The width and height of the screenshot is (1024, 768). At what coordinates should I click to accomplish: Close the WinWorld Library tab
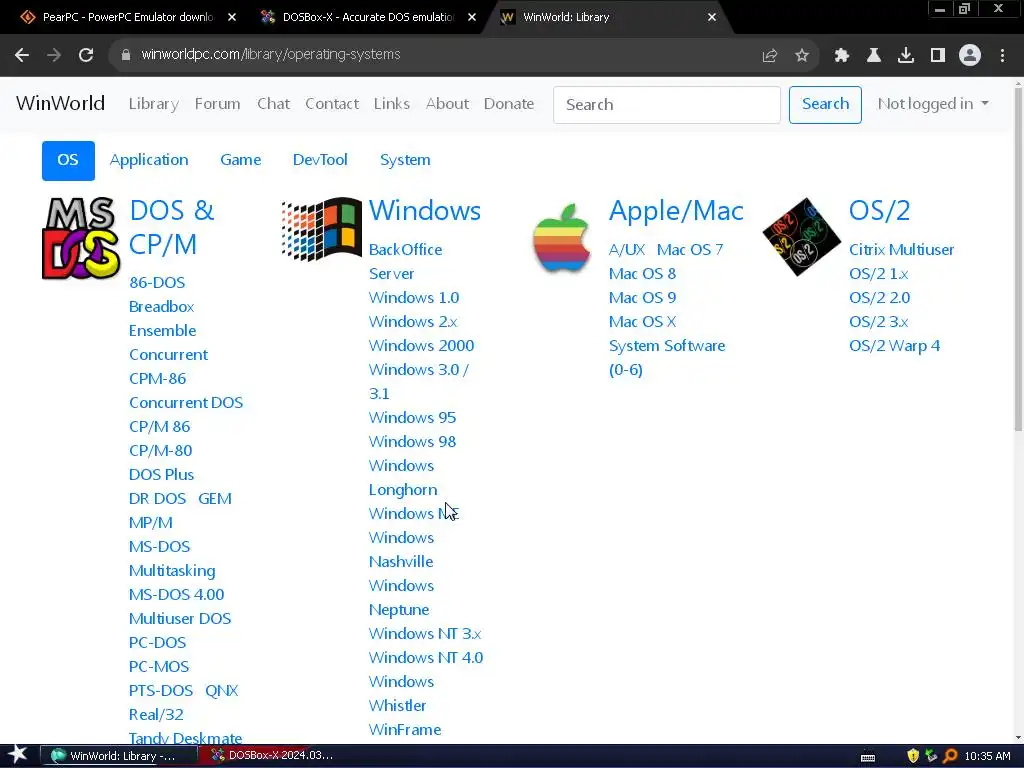[x=712, y=18]
